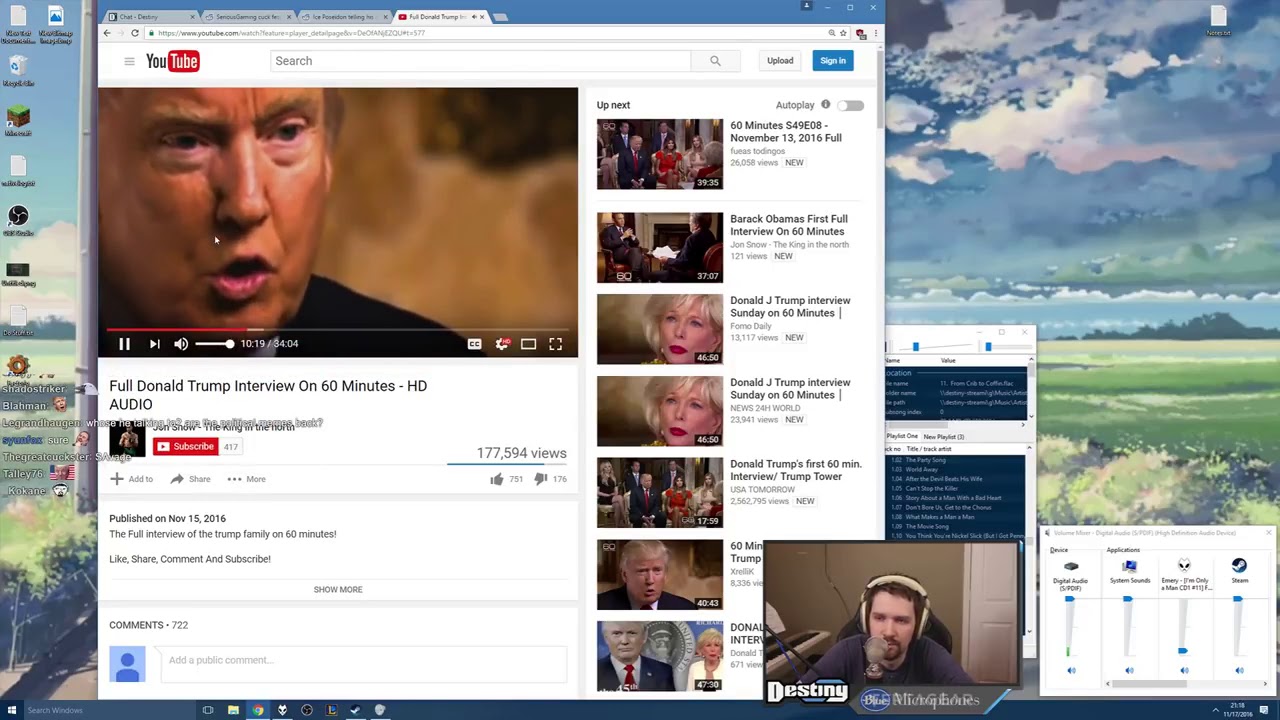Viewport: 1280px width, 720px height.
Task: Switch to theater mode
Action: pyautogui.click(x=528, y=344)
